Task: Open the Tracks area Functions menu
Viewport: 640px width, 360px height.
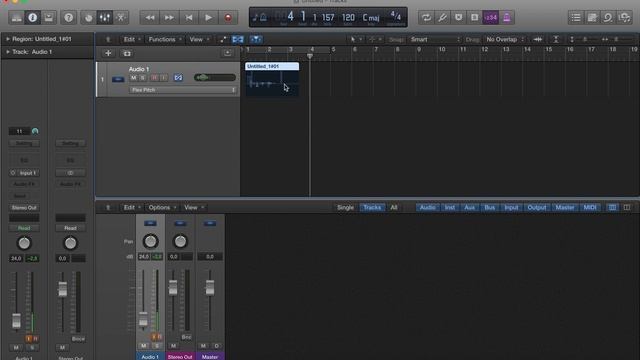Action: click(164, 39)
